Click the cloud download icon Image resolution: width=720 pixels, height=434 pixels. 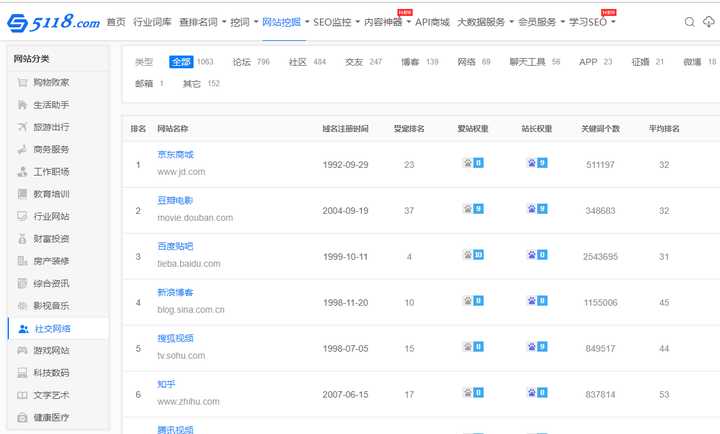coord(710,22)
